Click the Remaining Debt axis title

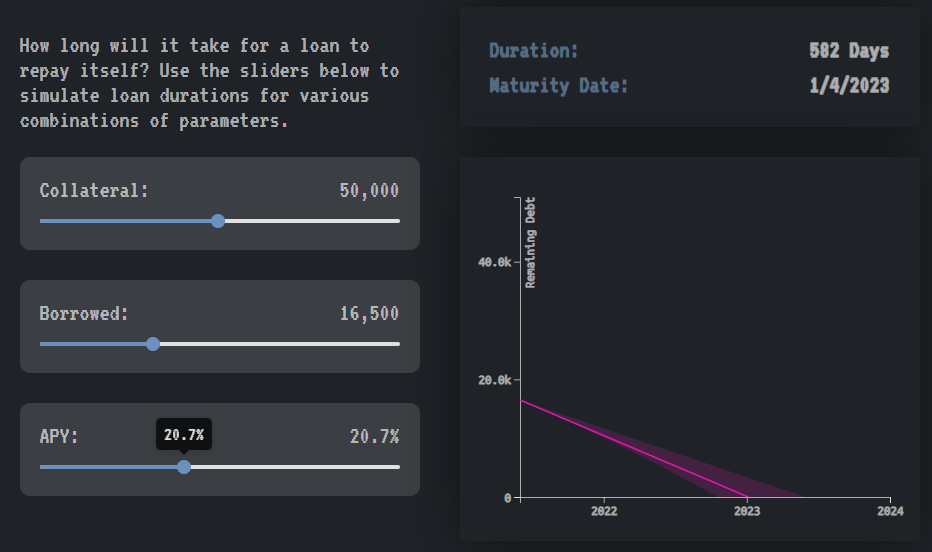[x=531, y=242]
